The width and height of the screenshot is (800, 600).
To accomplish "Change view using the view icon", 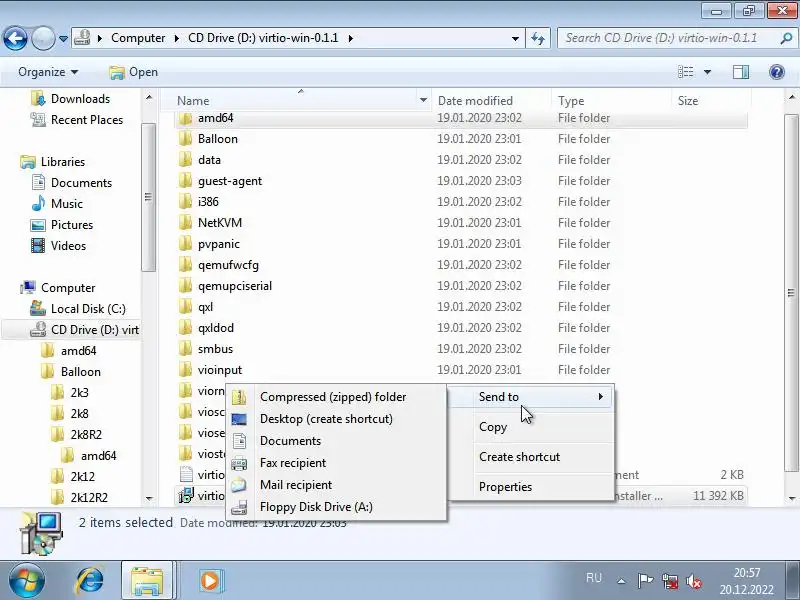I will pyautogui.click(x=686, y=72).
